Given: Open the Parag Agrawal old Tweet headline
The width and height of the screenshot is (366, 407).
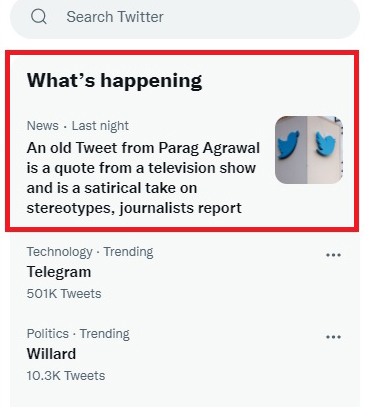Looking at the screenshot, I should (143, 178).
